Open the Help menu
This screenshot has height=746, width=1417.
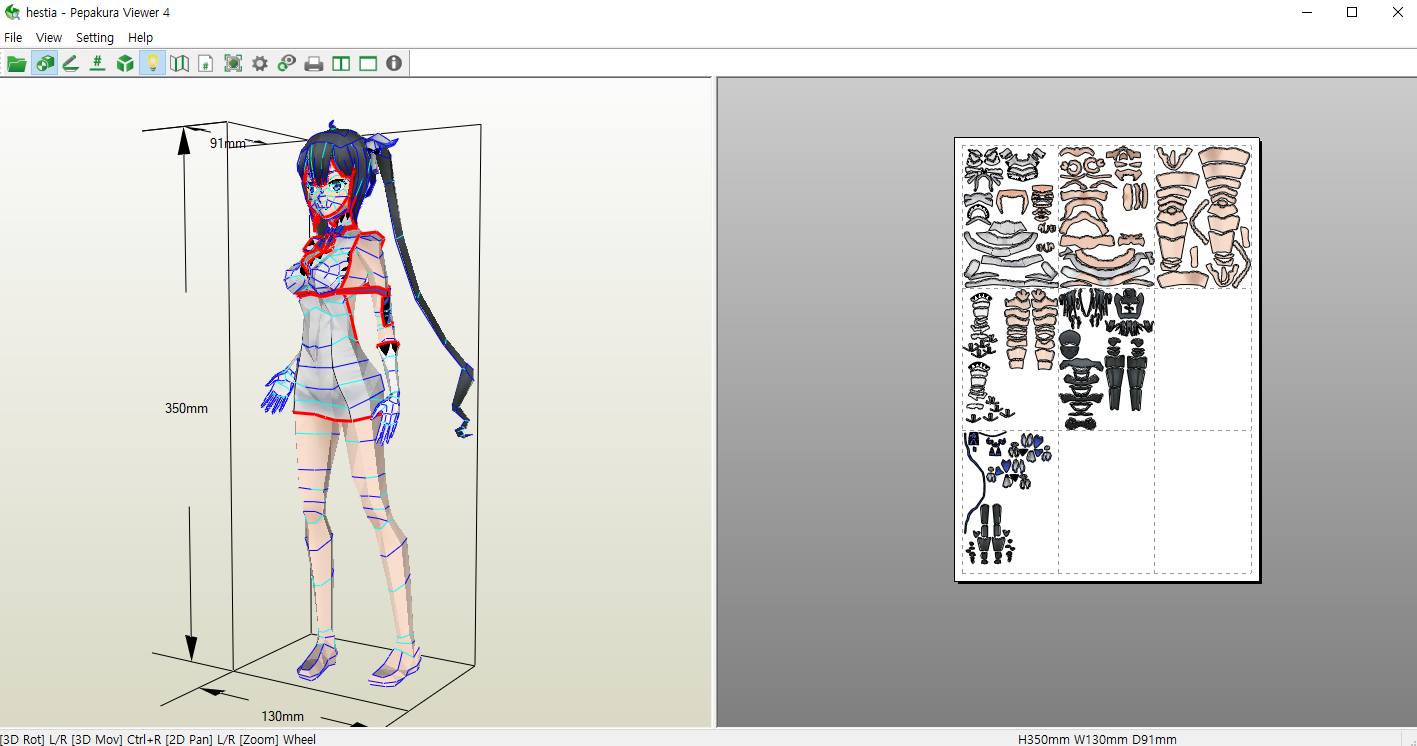[x=141, y=38]
